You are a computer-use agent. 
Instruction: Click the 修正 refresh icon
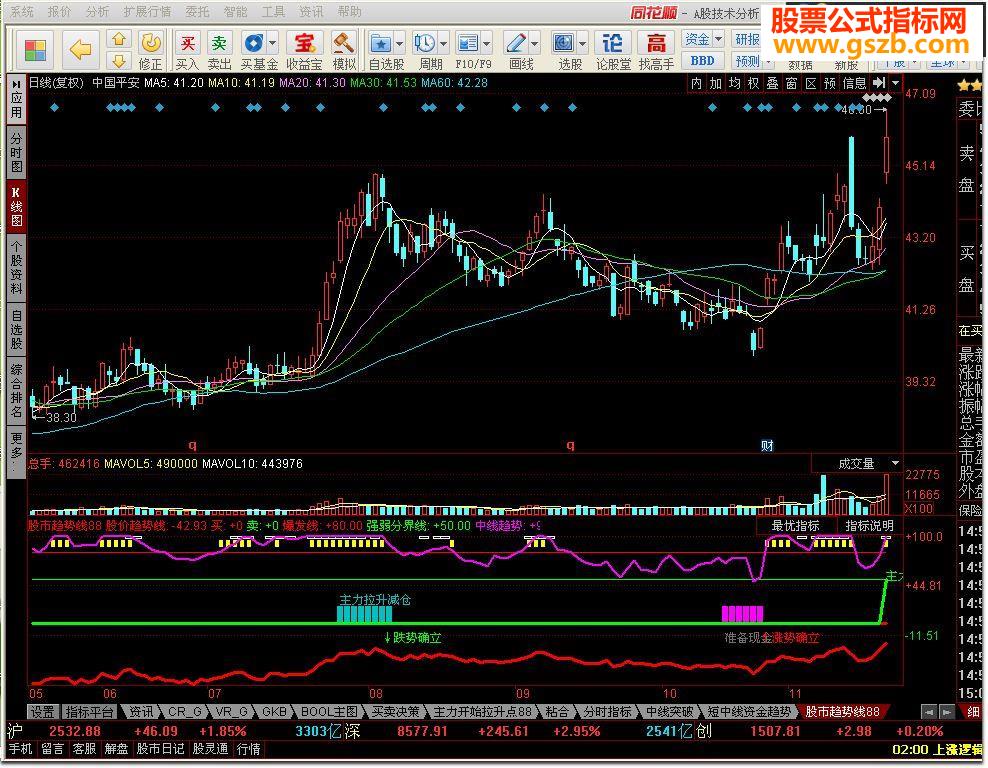click(x=151, y=43)
